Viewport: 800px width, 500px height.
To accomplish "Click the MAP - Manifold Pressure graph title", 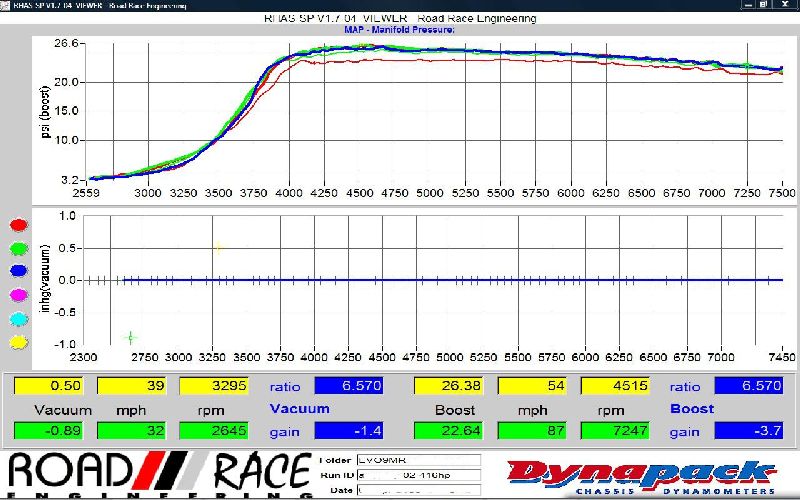I will (399, 30).
